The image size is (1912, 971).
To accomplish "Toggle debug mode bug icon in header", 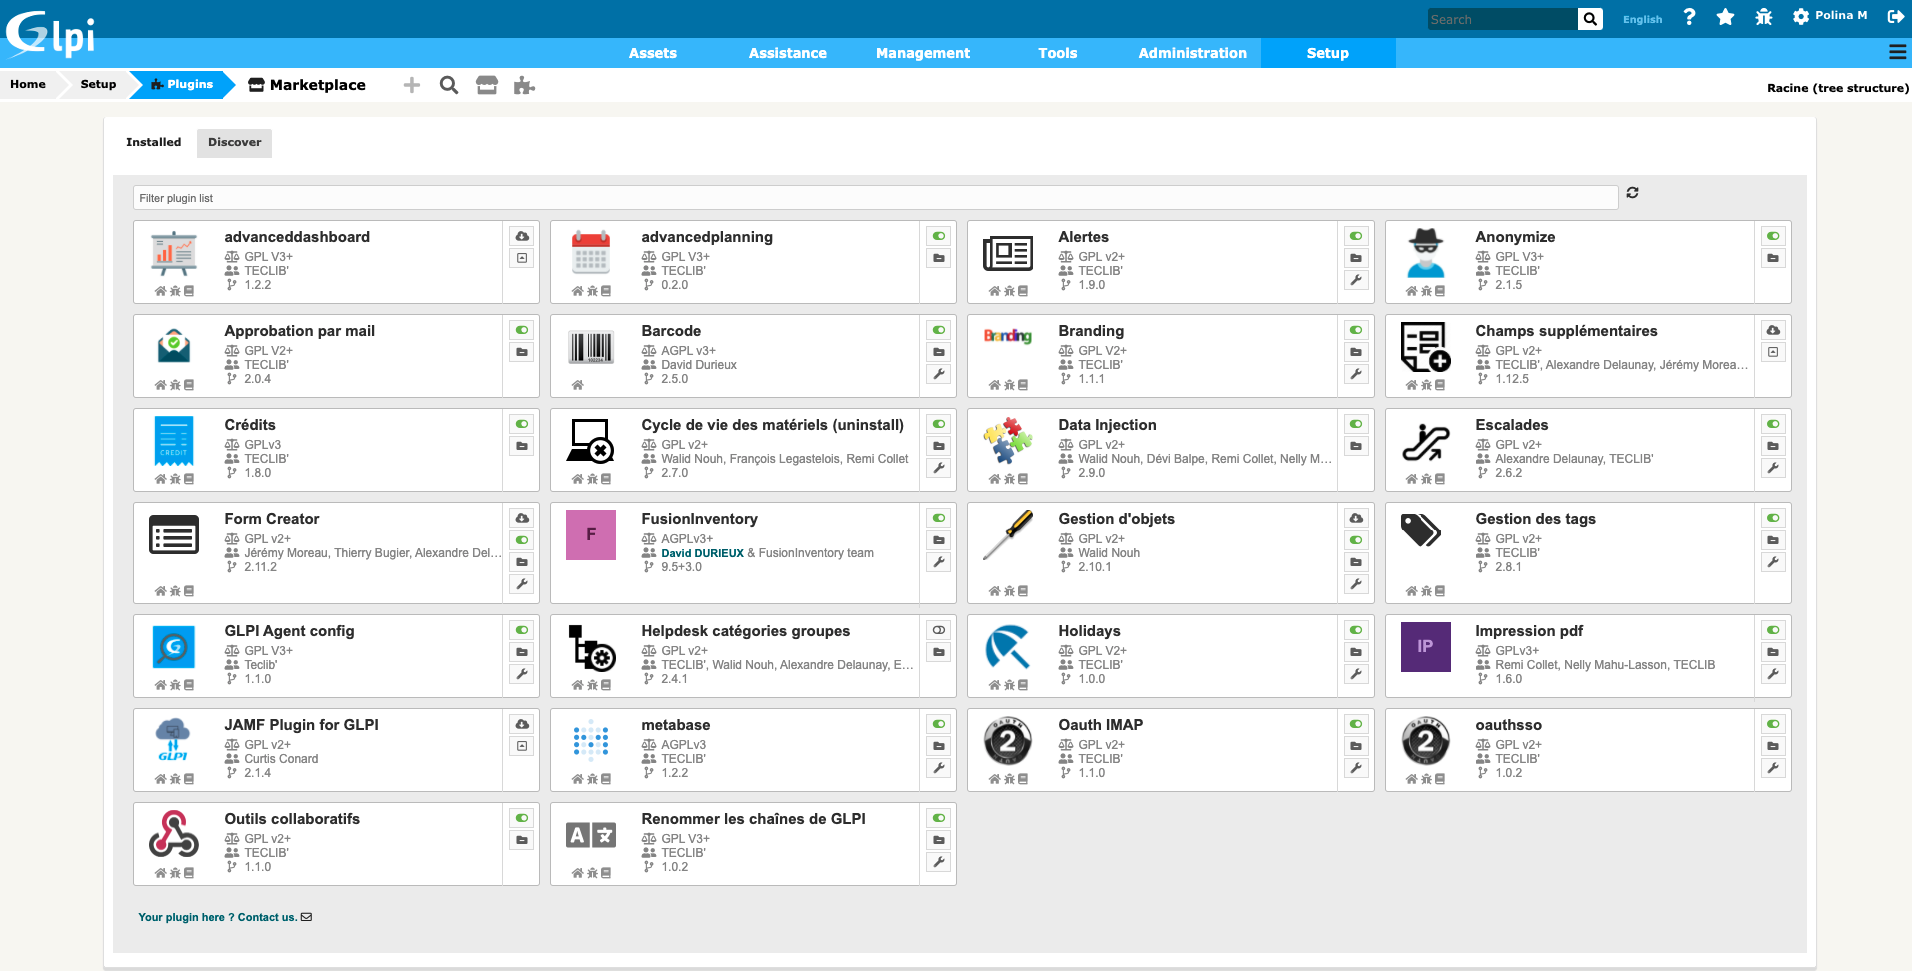I will 1763,17.
